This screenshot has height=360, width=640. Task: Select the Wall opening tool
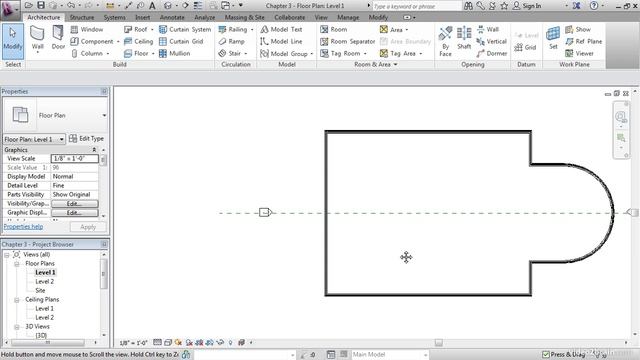[488, 29]
